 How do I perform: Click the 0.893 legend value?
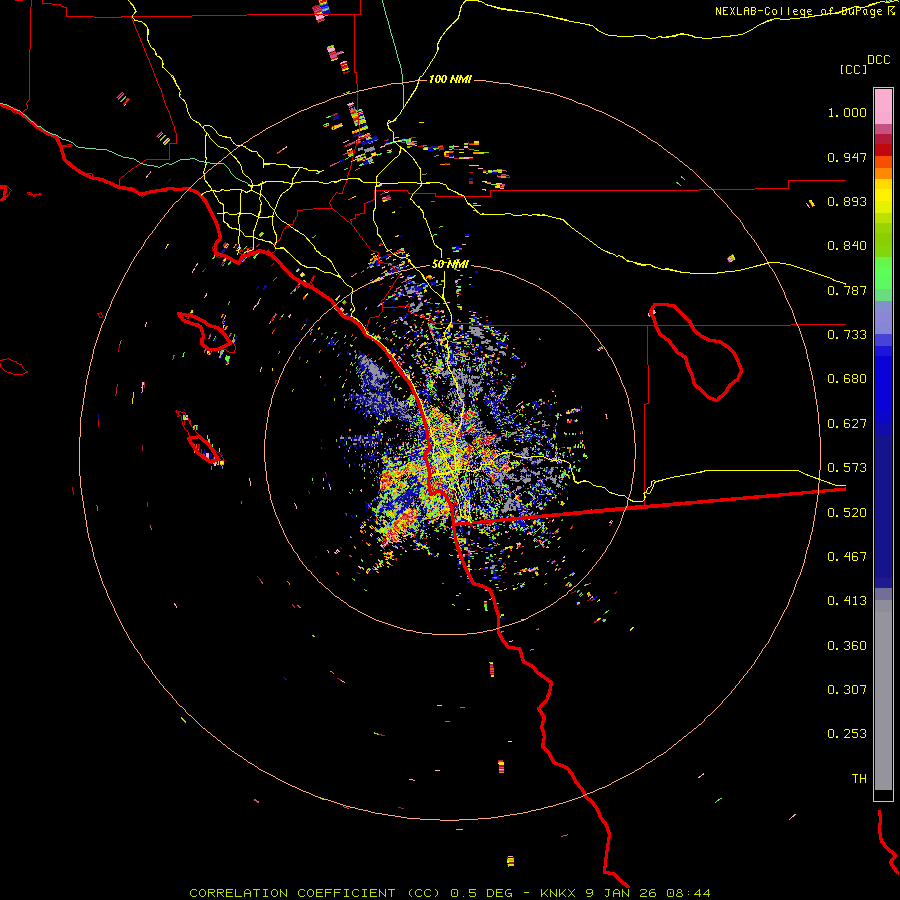(x=847, y=201)
